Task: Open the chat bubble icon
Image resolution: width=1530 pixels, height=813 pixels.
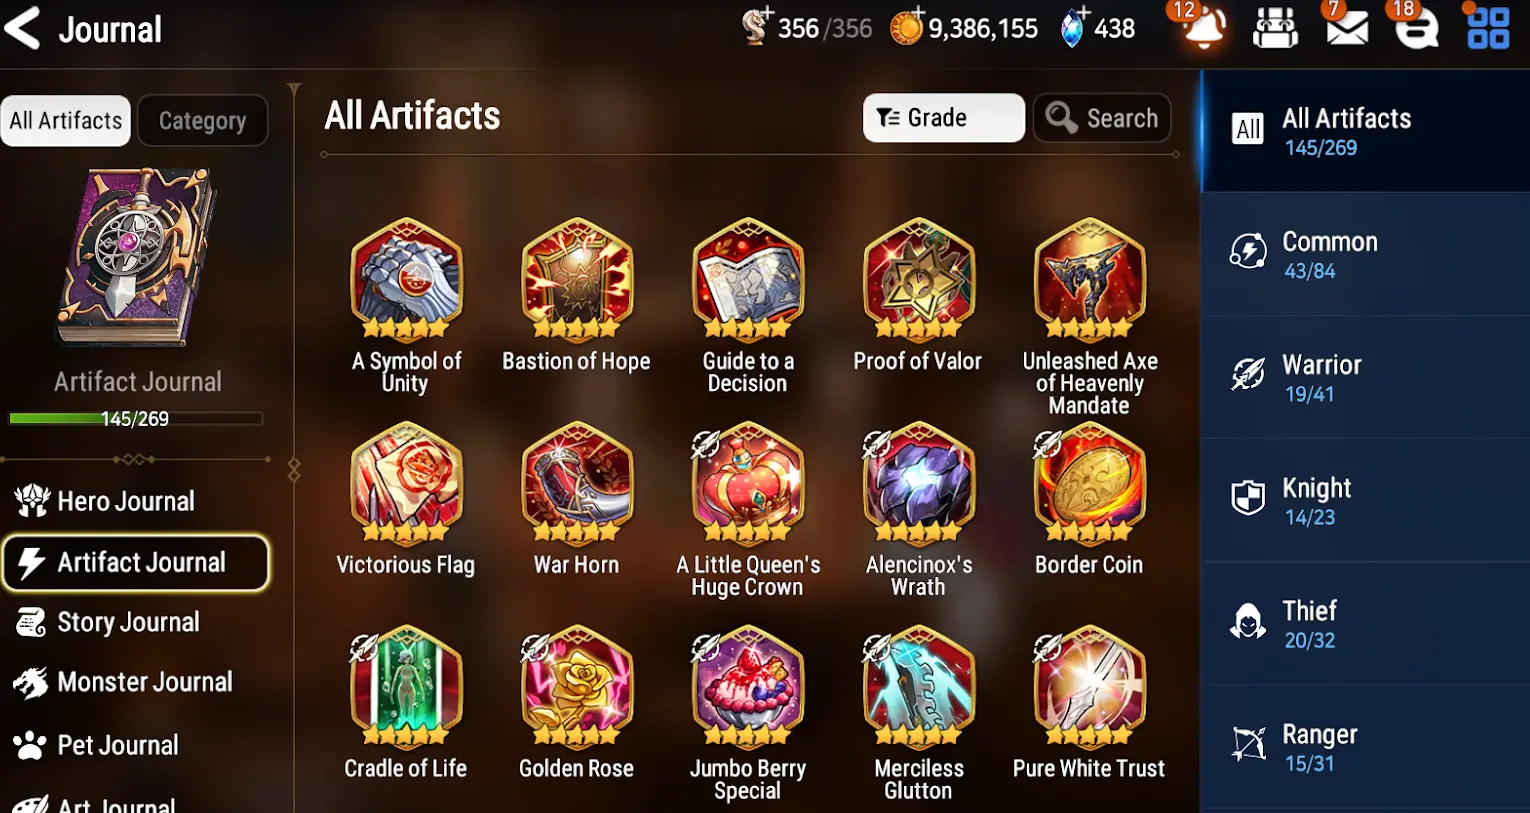Action: 1417,28
